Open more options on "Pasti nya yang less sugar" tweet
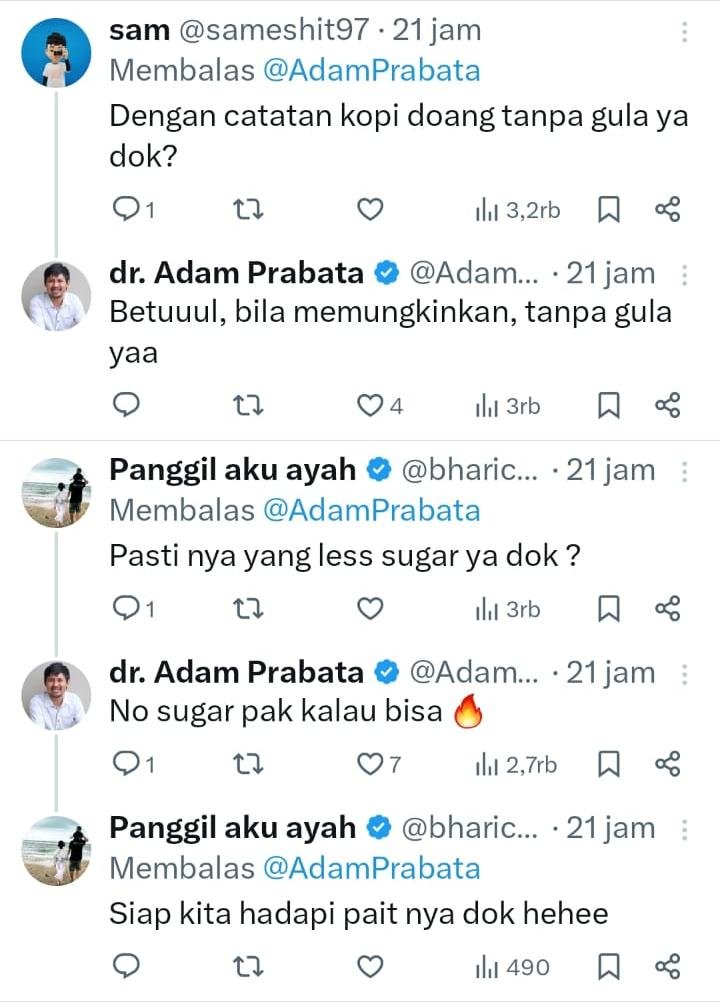This screenshot has width=720, height=1008. [x=684, y=470]
